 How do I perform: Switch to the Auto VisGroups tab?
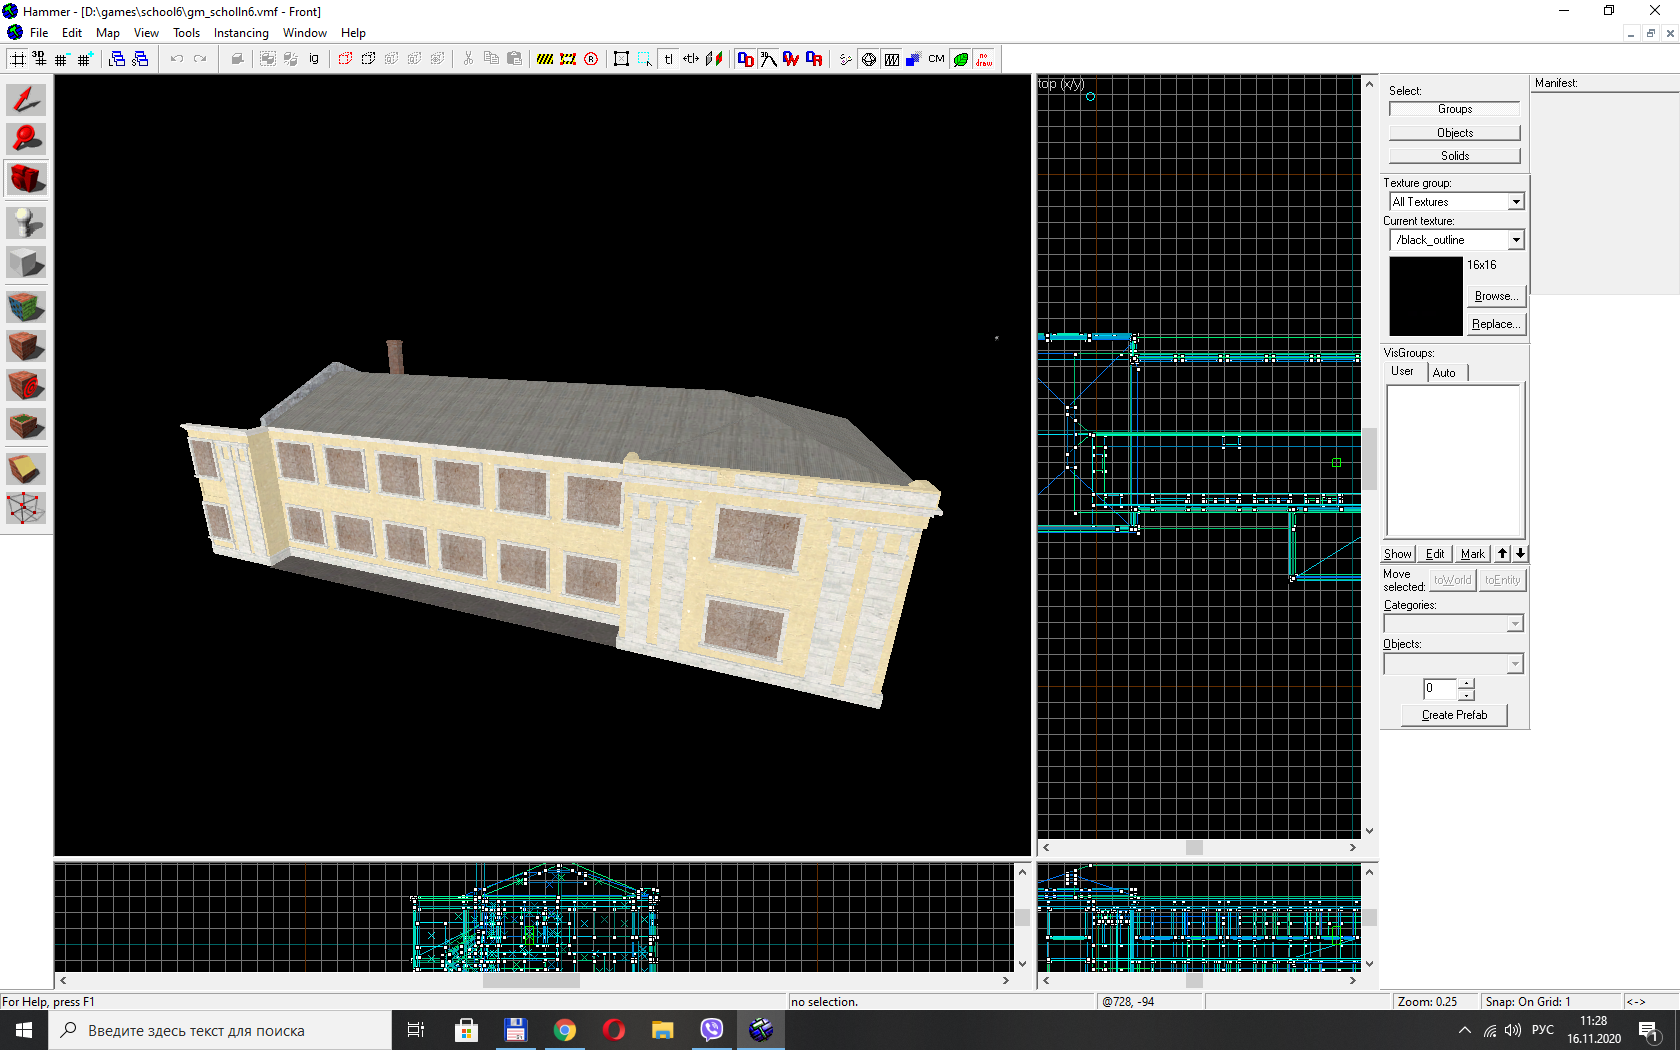1444,373
